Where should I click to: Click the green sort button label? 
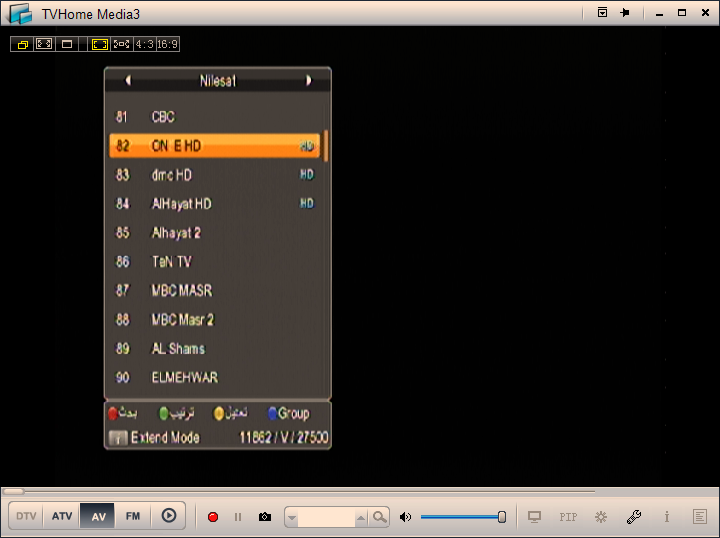(177, 413)
